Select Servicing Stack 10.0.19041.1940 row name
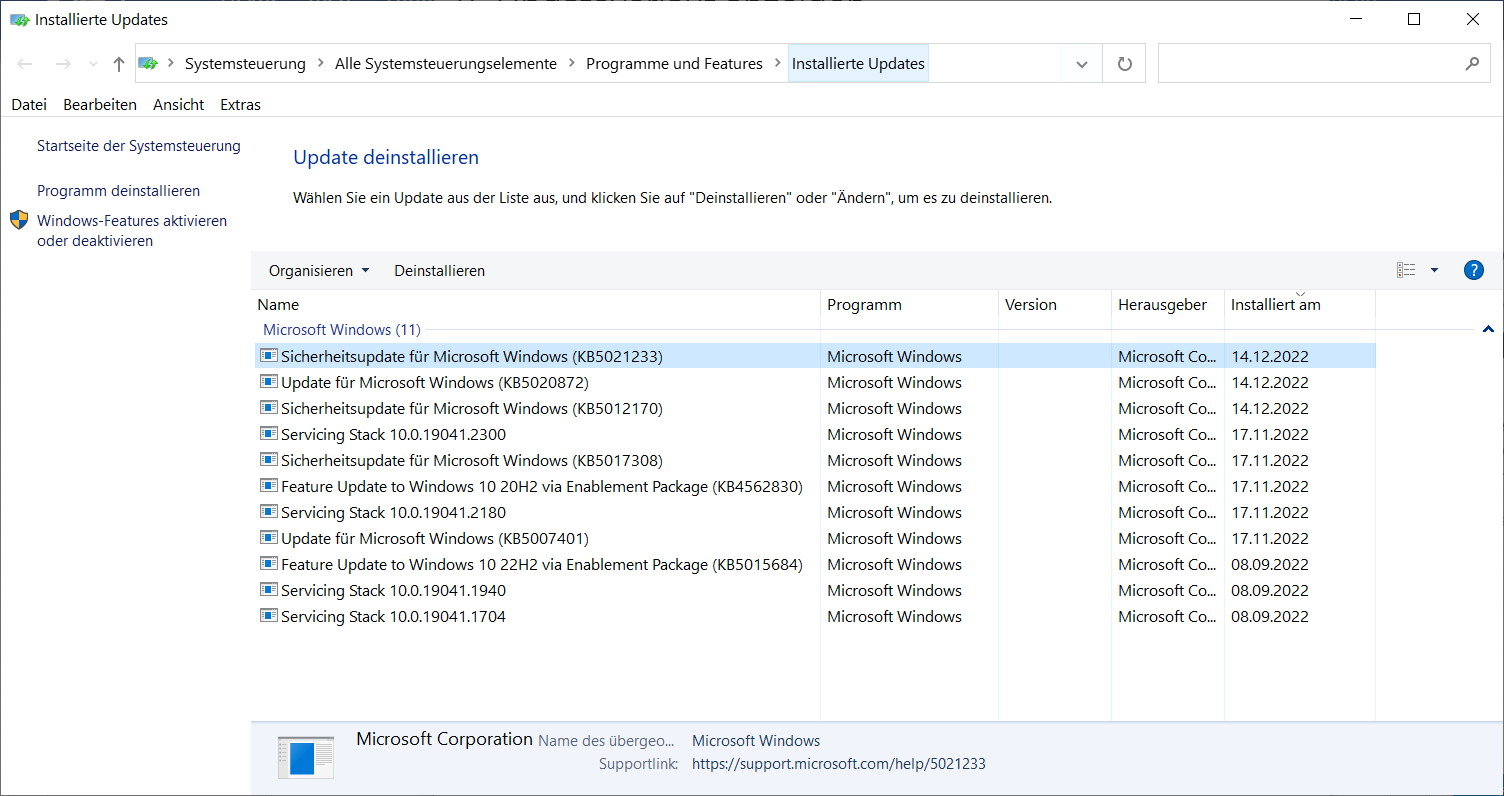This screenshot has height=796, width=1504. click(394, 590)
